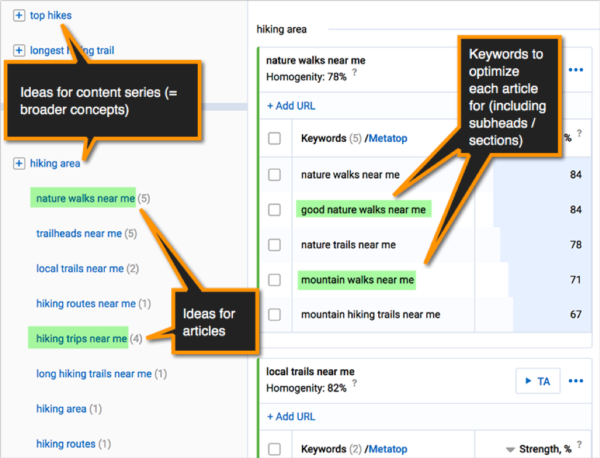Click strength value 78

(x=576, y=245)
